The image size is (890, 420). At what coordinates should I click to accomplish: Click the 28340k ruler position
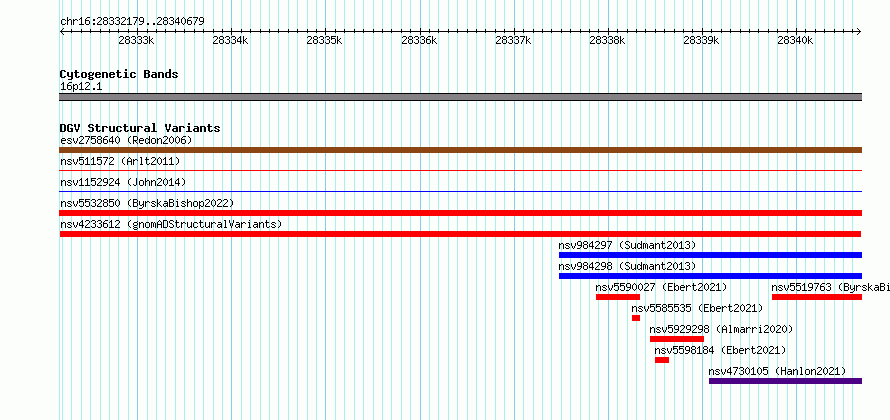796,40
